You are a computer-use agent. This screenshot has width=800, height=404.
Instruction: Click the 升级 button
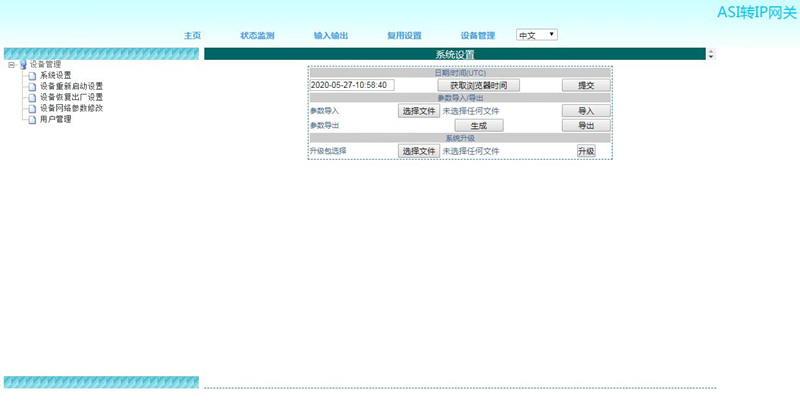586,151
